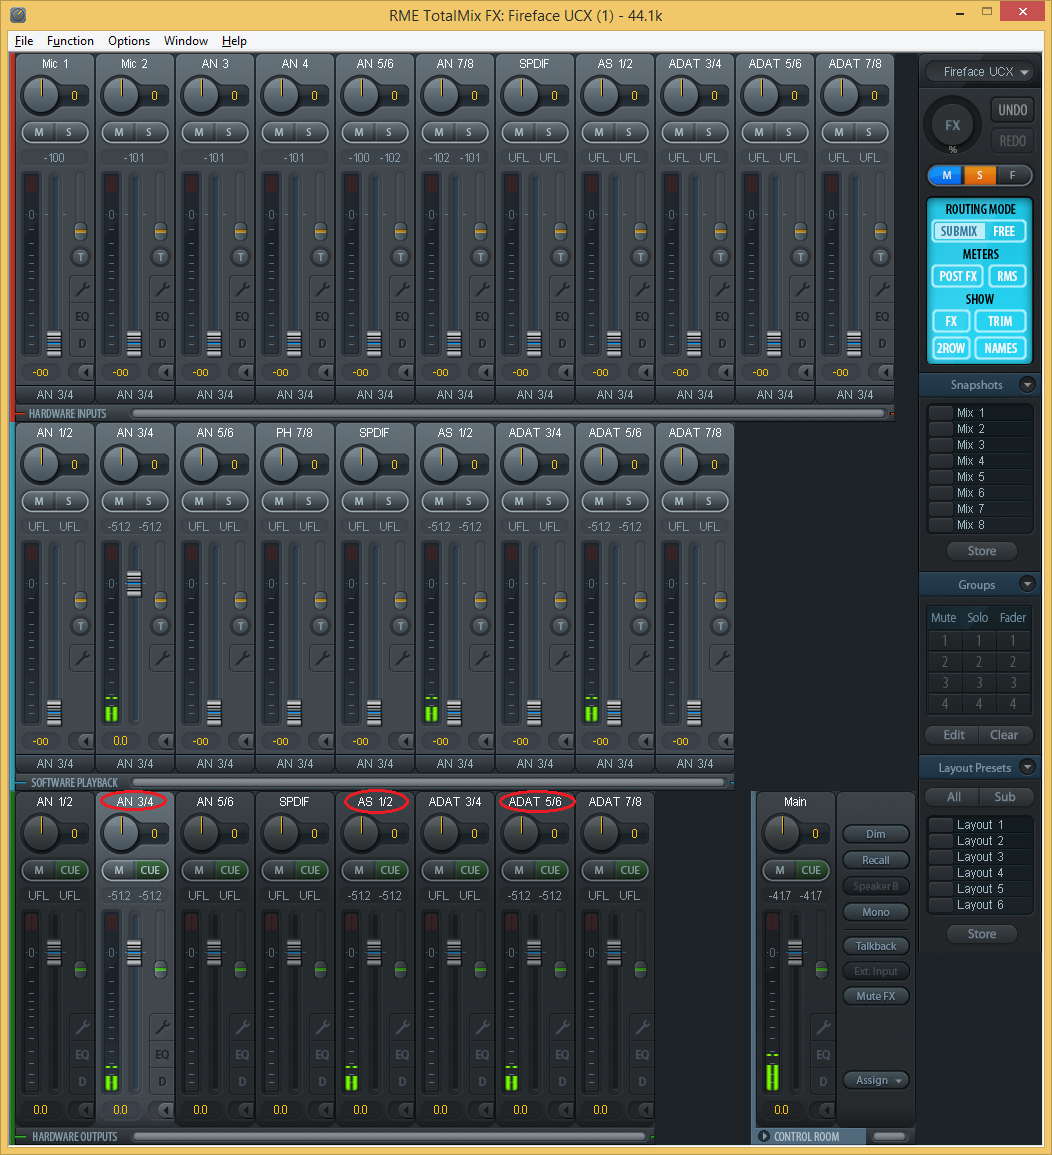Open the EQ panel on hardware input ADAT 7/8
The height and width of the screenshot is (1155, 1052).
[882, 317]
